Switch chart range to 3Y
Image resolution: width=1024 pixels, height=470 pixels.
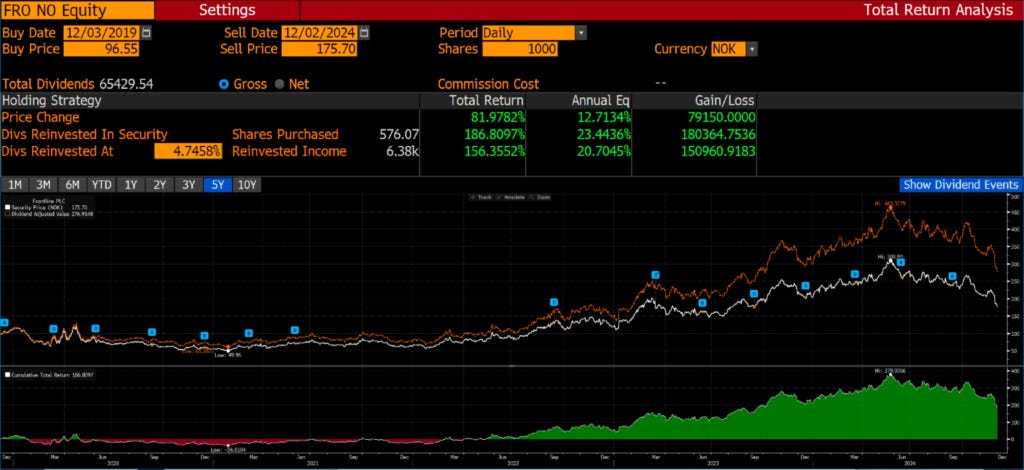[x=189, y=185]
